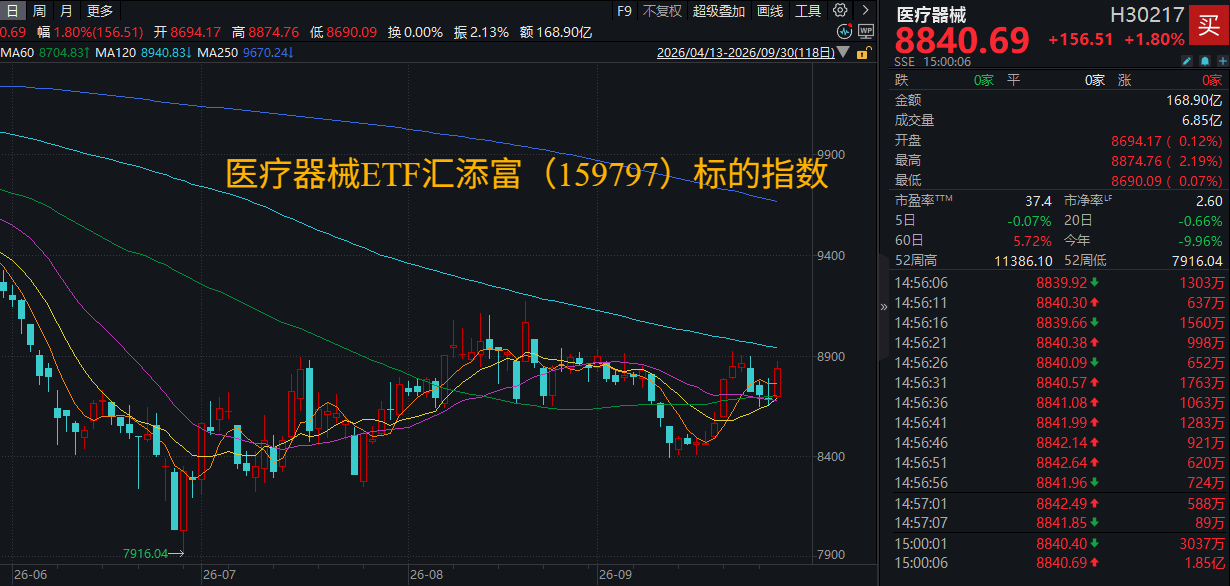1230x586 pixels.
Task: Click the 开盘 8694.17 row
Action: 1058,140
